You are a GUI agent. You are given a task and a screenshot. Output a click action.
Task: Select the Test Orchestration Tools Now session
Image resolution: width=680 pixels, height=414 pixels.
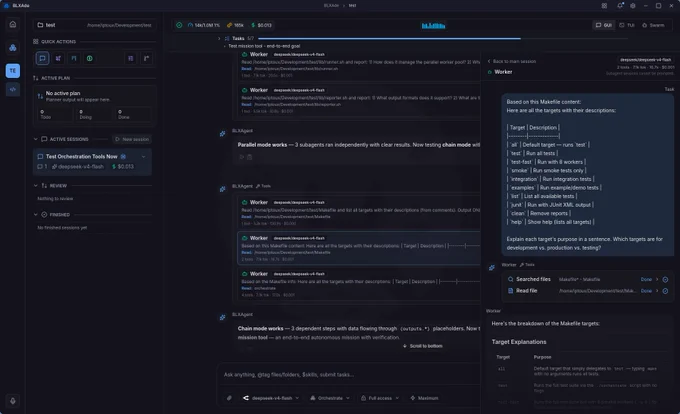click(92, 162)
